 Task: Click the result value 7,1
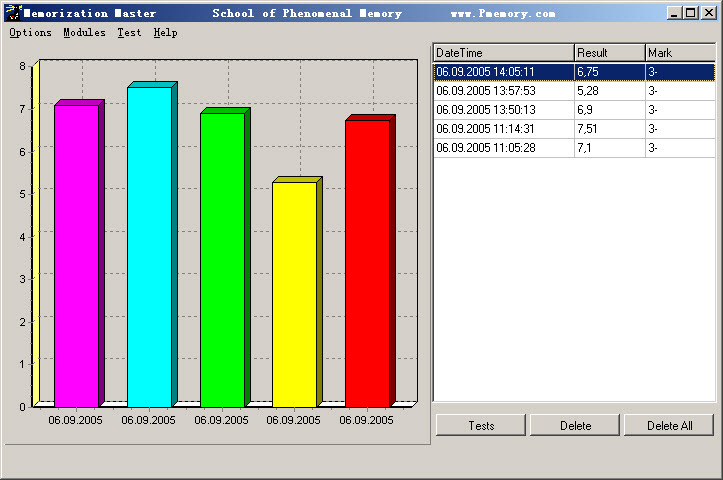(584, 148)
